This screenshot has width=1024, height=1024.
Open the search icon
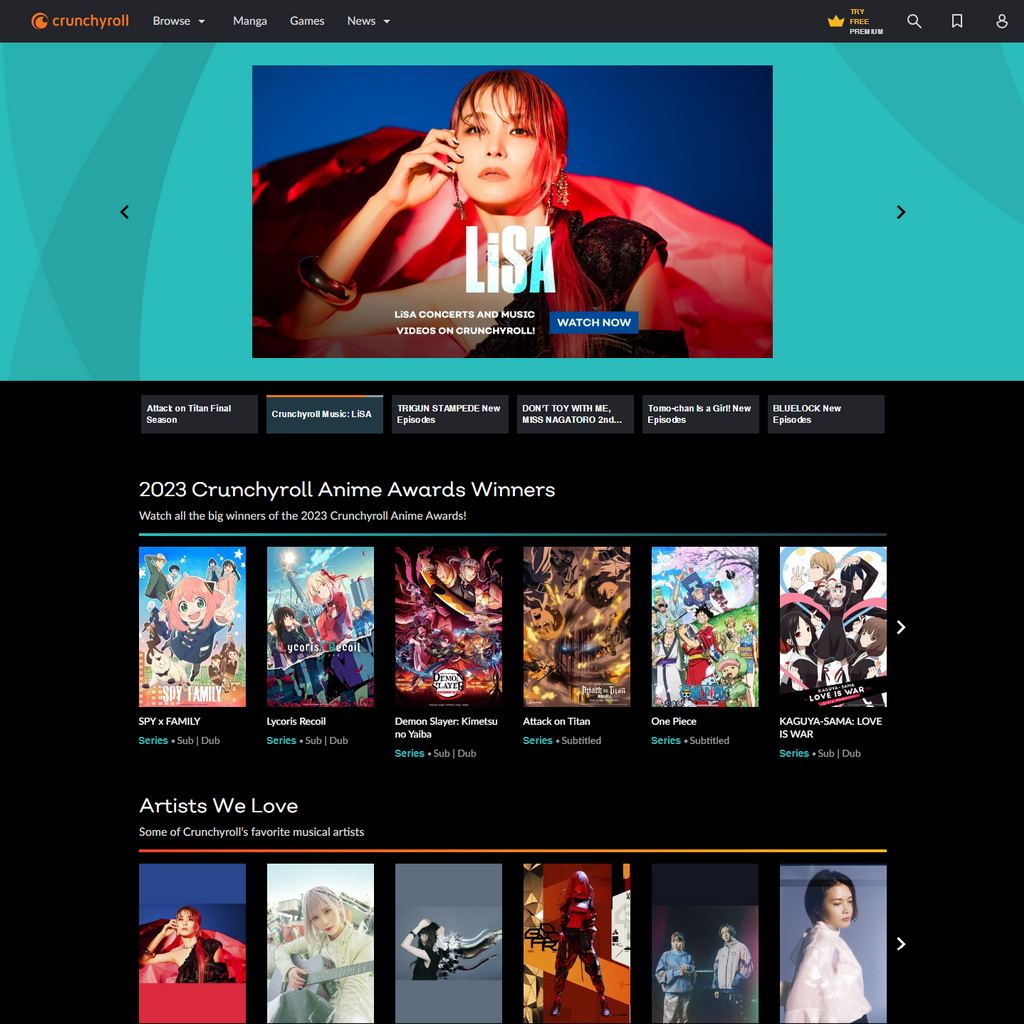point(914,21)
